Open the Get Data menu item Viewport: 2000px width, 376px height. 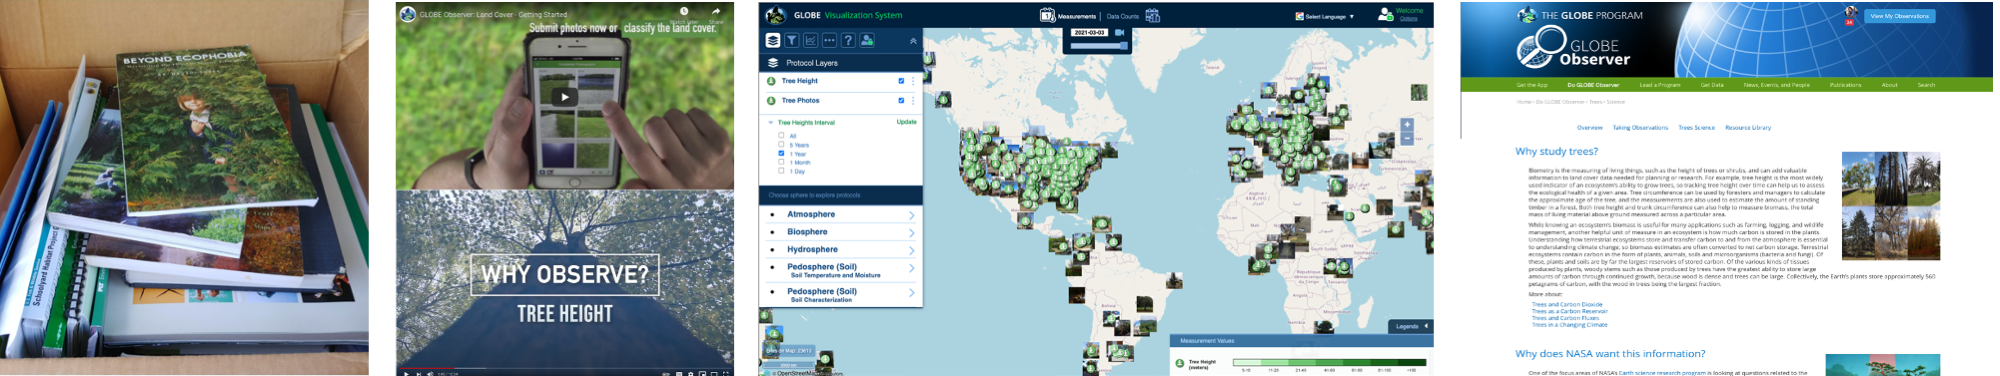click(1712, 85)
